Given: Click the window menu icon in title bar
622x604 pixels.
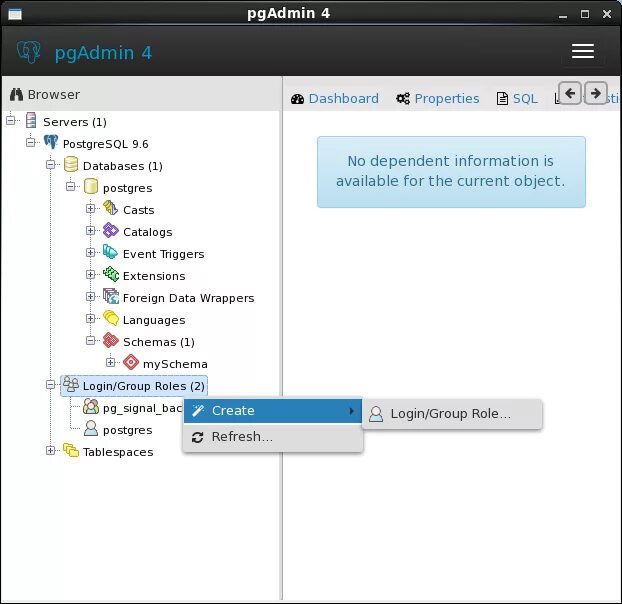Looking at the screenshot, I should [15, 14].
